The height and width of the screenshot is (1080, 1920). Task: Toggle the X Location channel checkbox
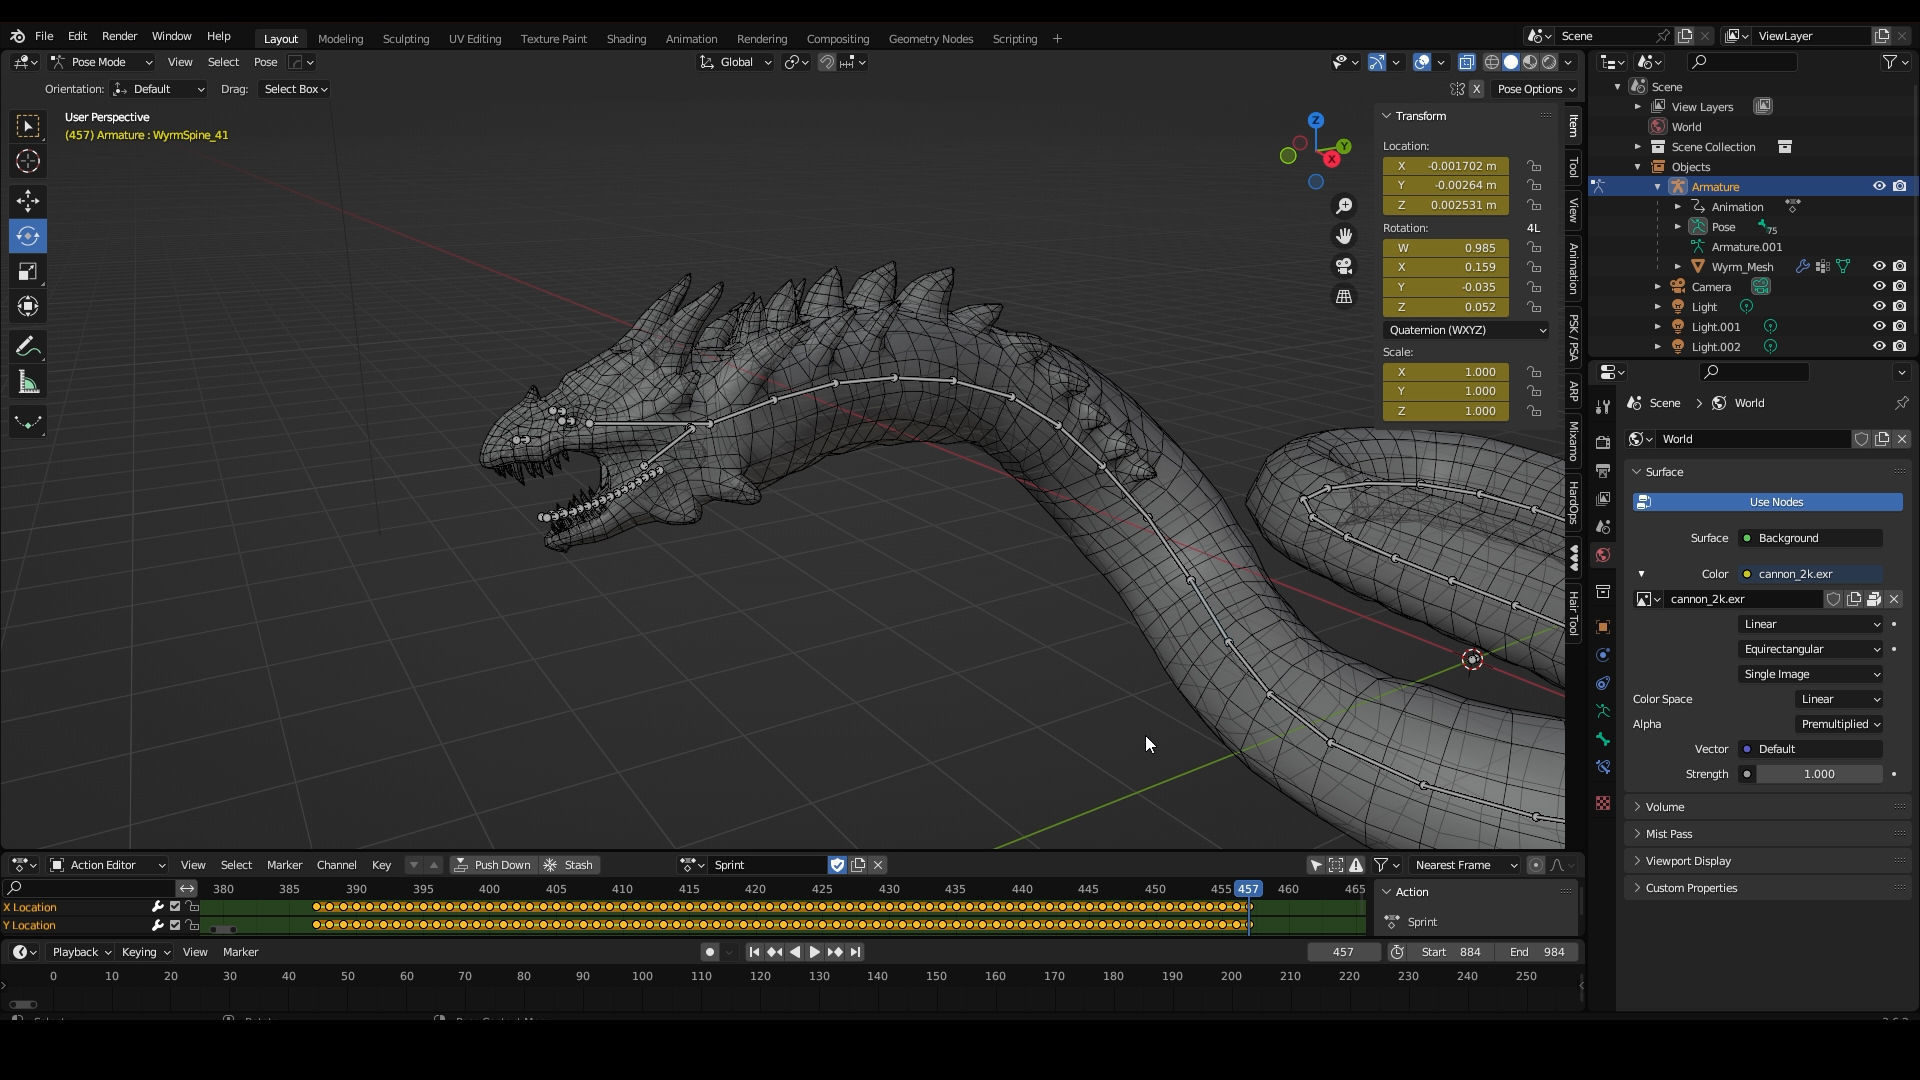coord(175,907)
